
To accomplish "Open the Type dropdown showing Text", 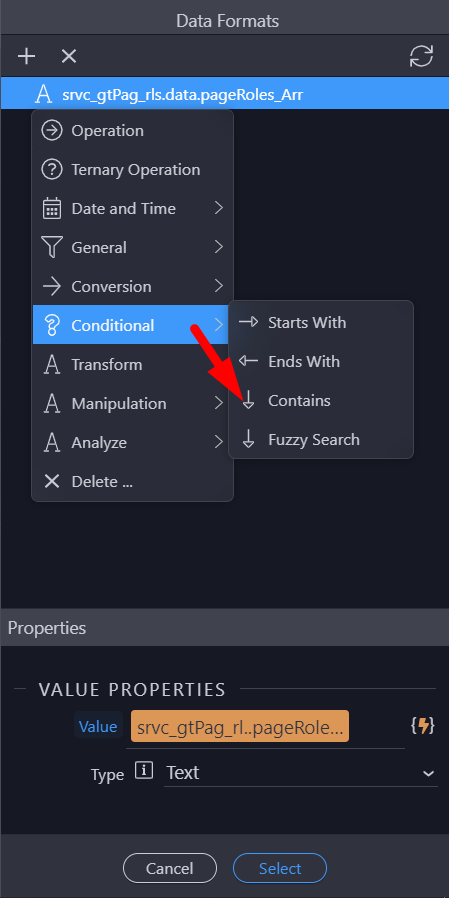I will [x=301, y=773].
